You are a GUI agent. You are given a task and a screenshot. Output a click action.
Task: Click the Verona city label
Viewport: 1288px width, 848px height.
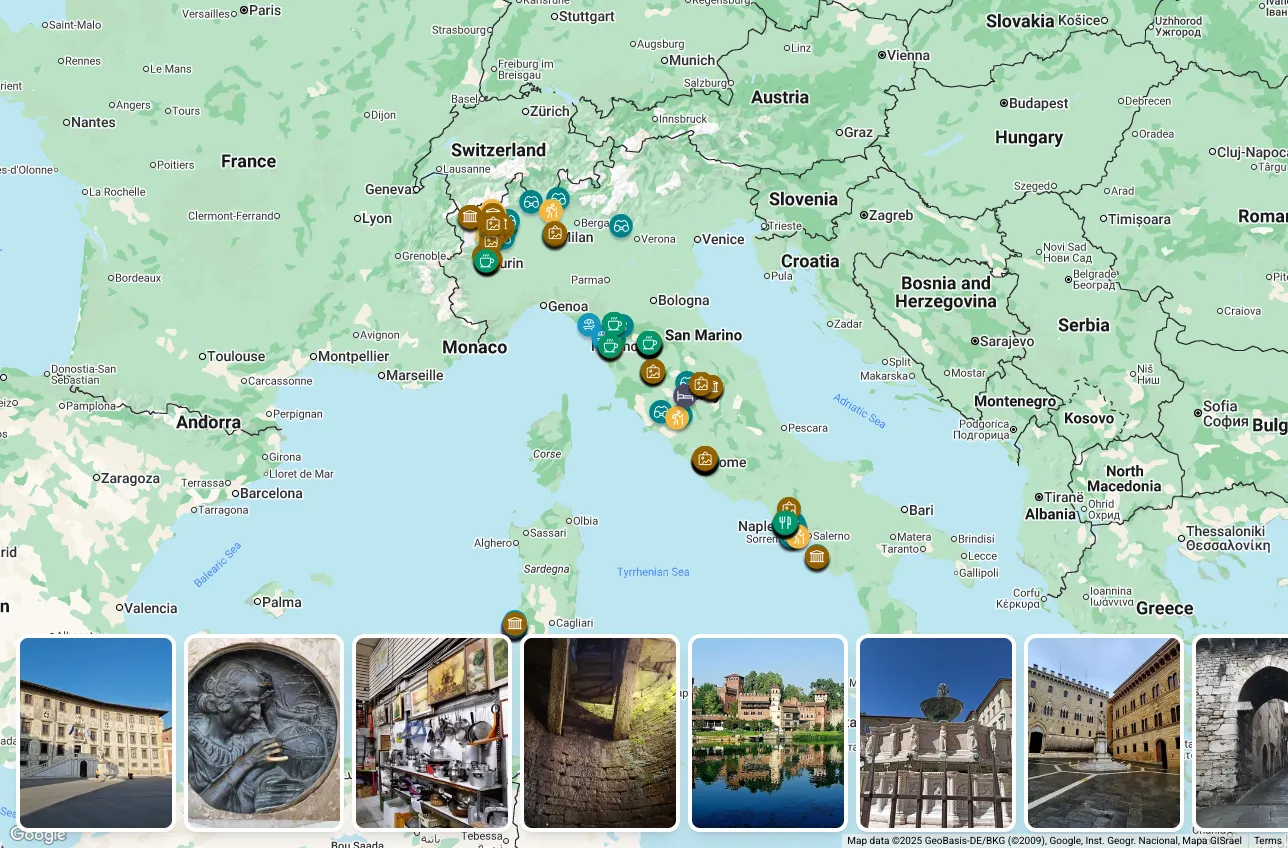tap(658, 239)
